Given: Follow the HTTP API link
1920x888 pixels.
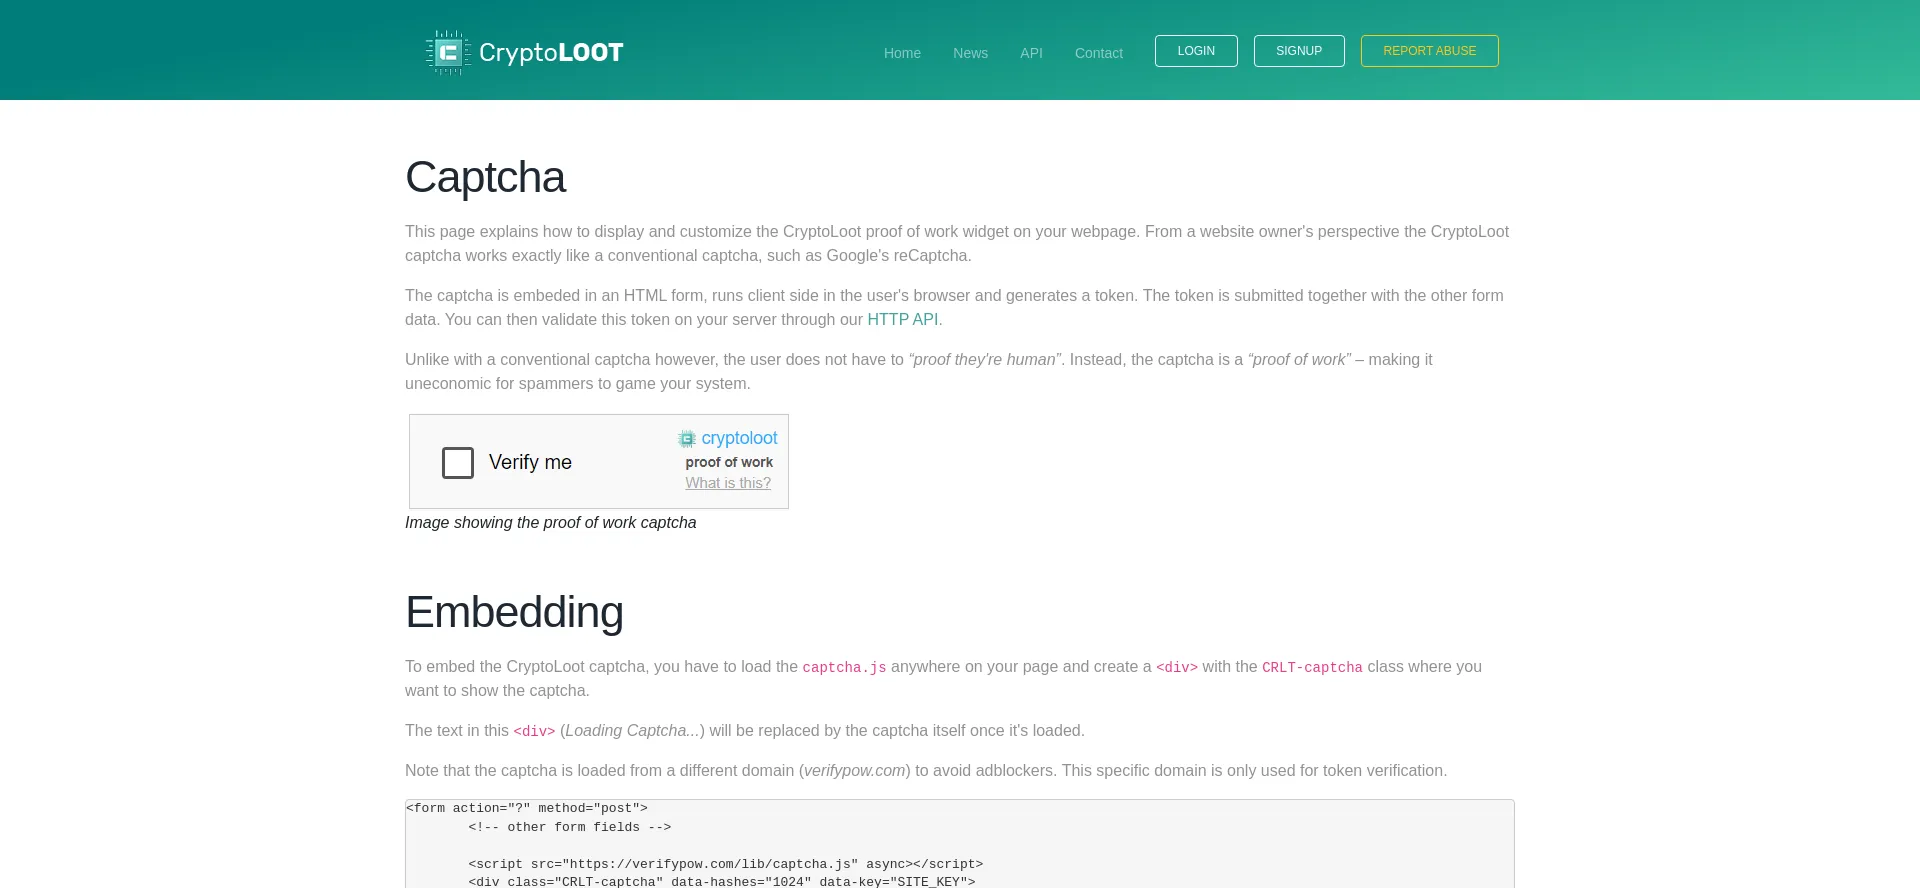Looking at the screenshot, I should [x=902, y=319].
